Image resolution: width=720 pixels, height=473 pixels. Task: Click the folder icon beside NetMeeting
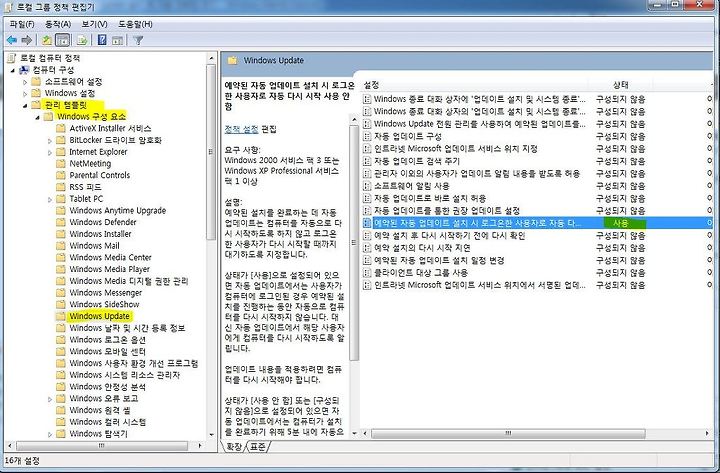tap(61, 163)
